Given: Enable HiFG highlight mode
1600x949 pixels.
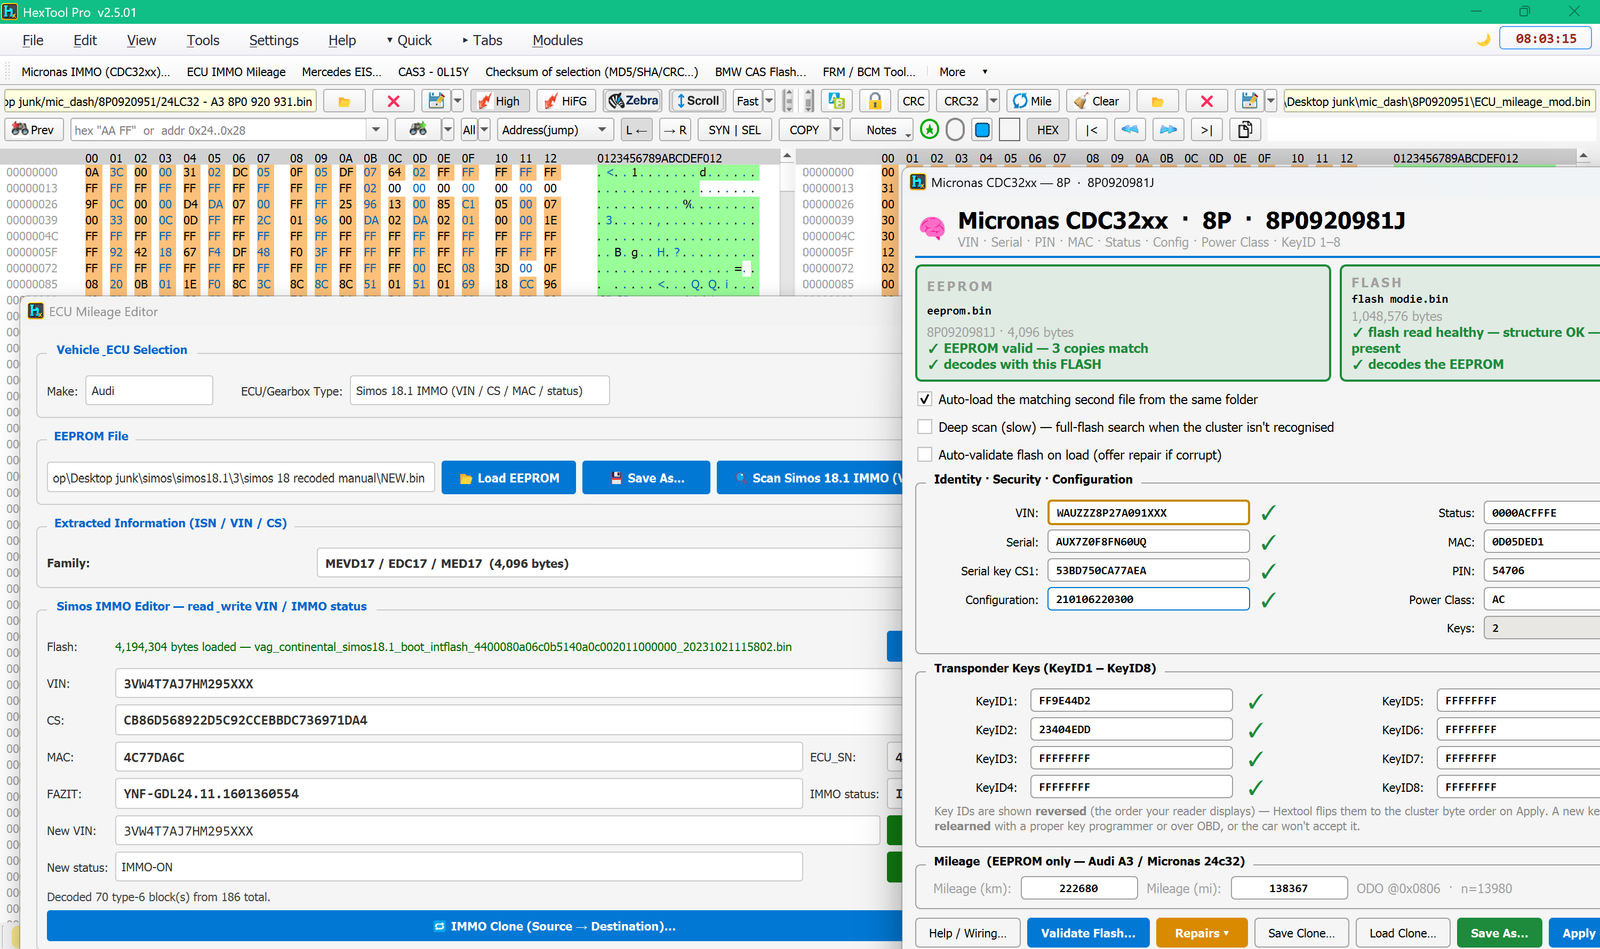Looking at the screenshot, I should pyautogui.click(x=565, y=101).
